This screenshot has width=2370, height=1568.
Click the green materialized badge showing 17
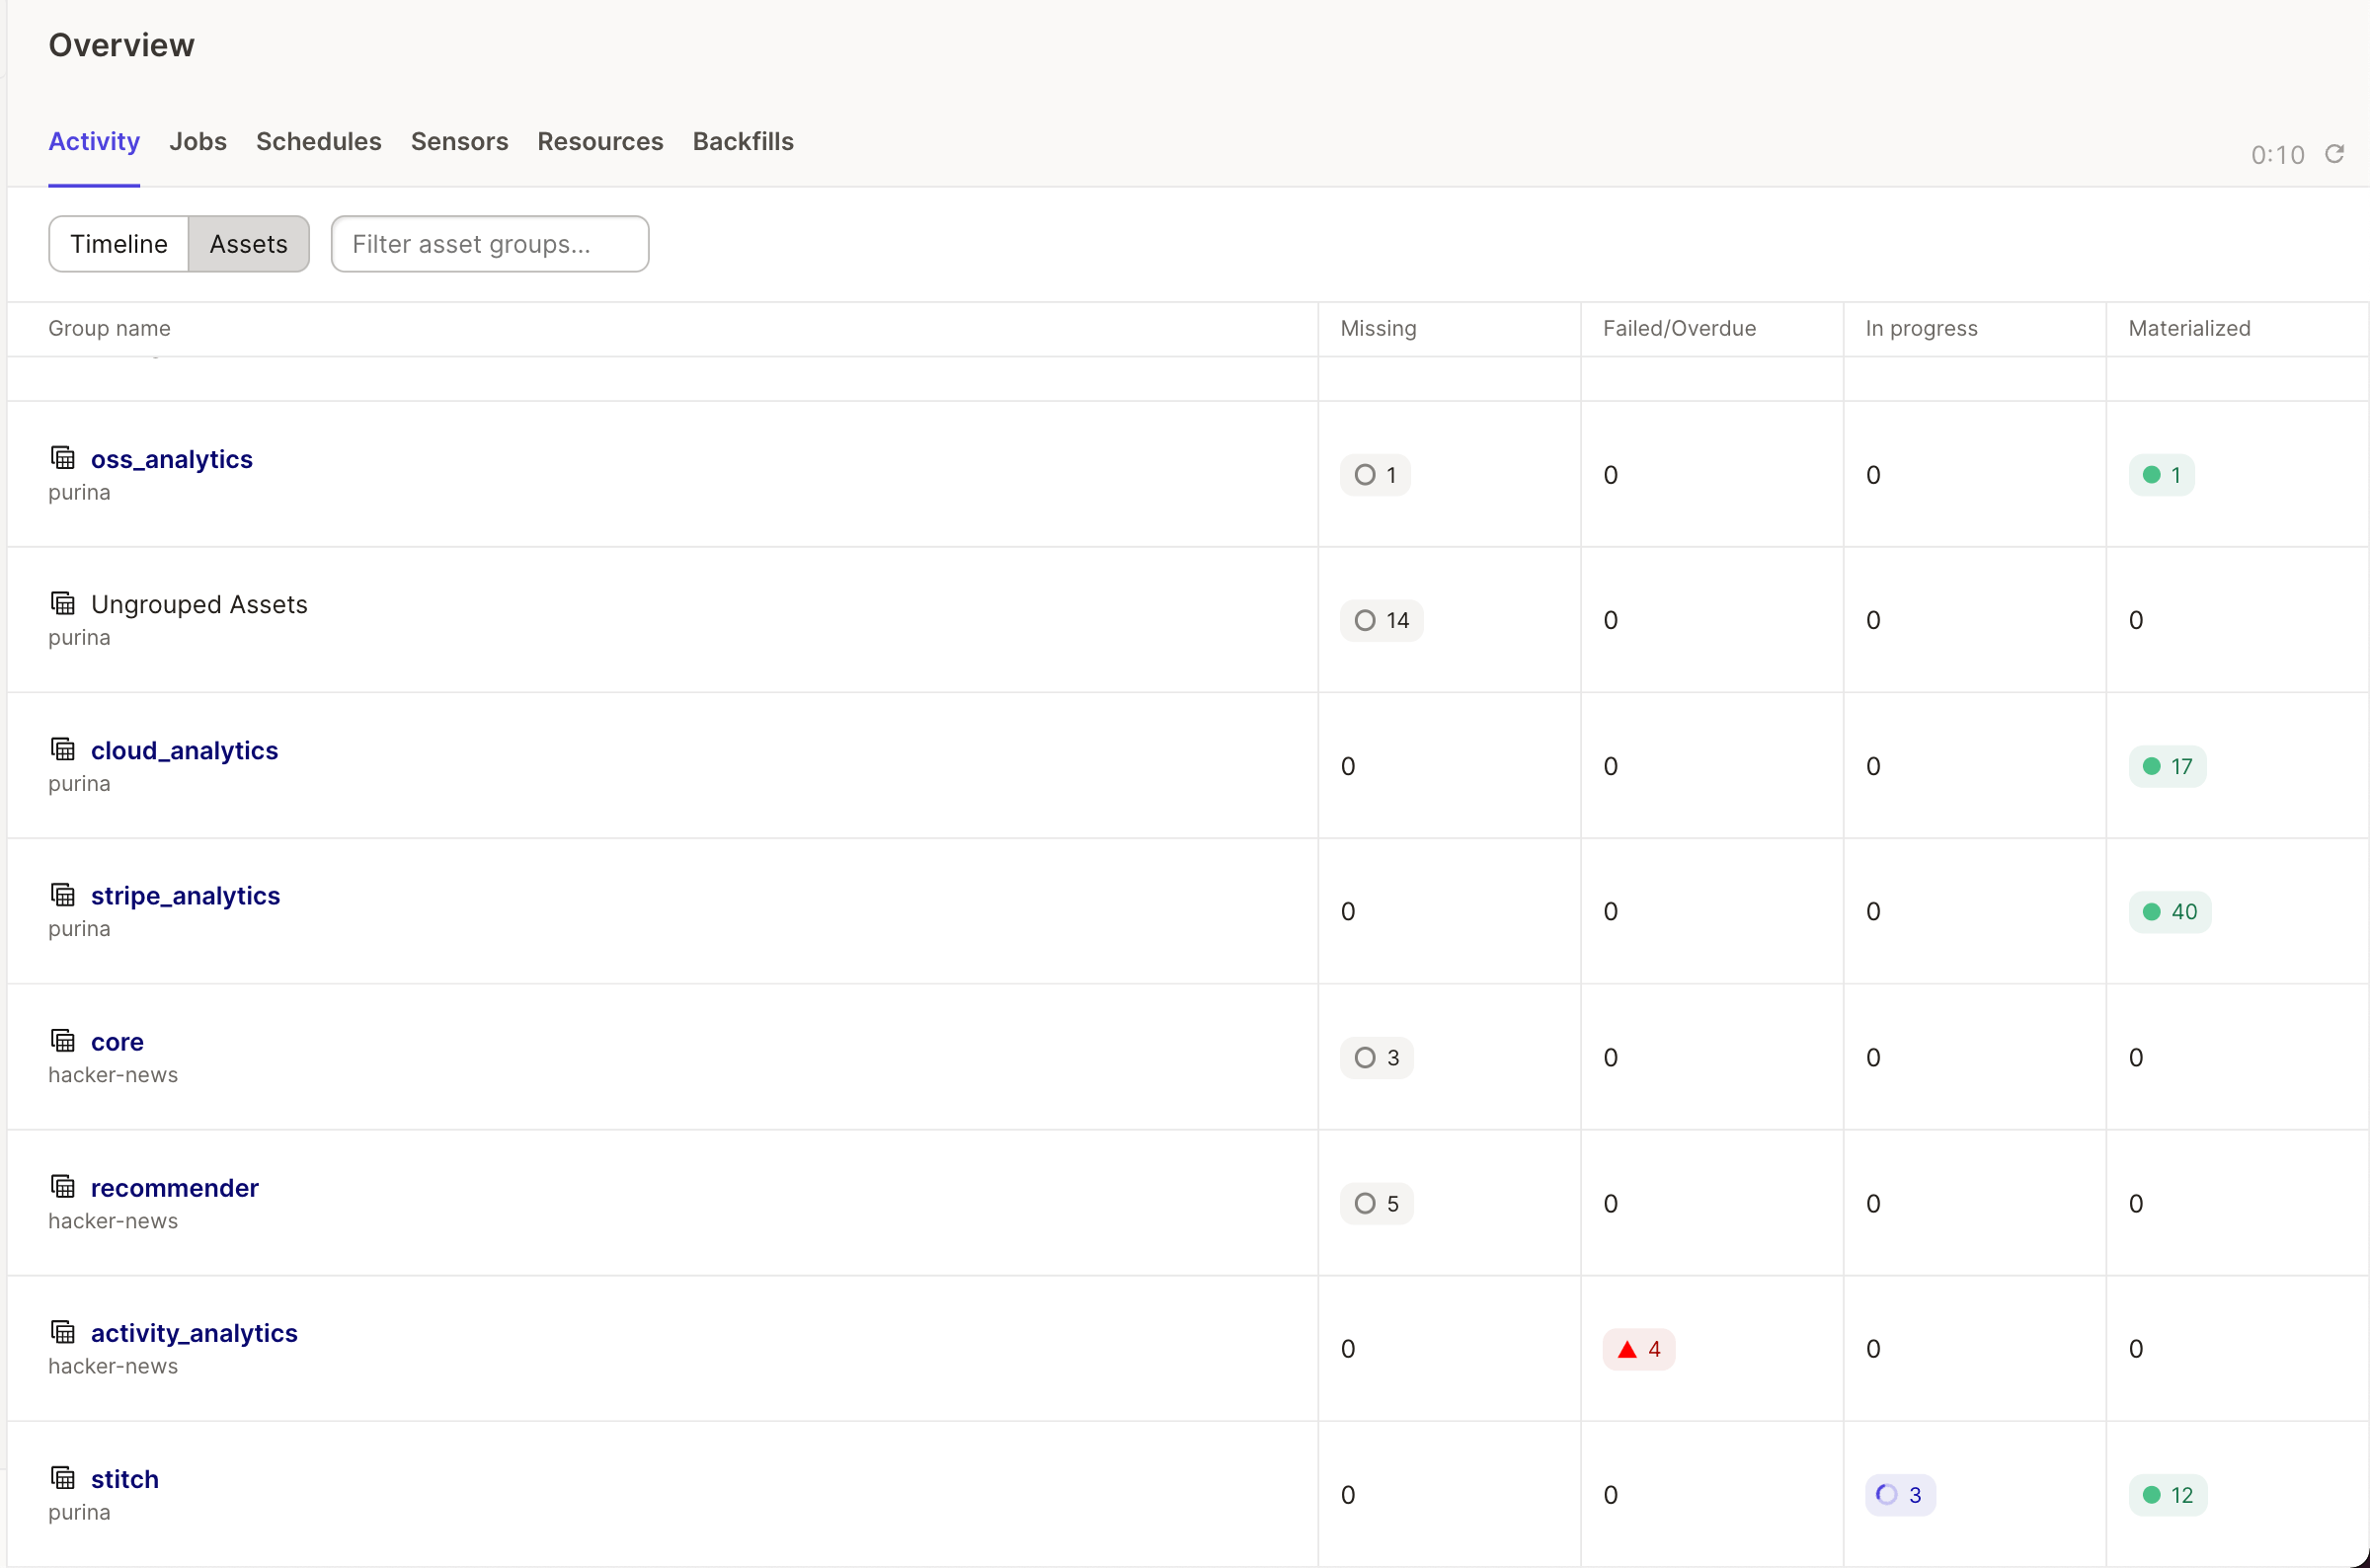[2167, 767]
